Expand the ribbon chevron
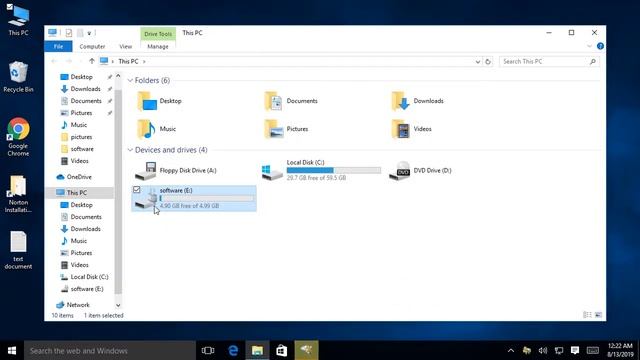640x360 pixels. tap(589, 46)
